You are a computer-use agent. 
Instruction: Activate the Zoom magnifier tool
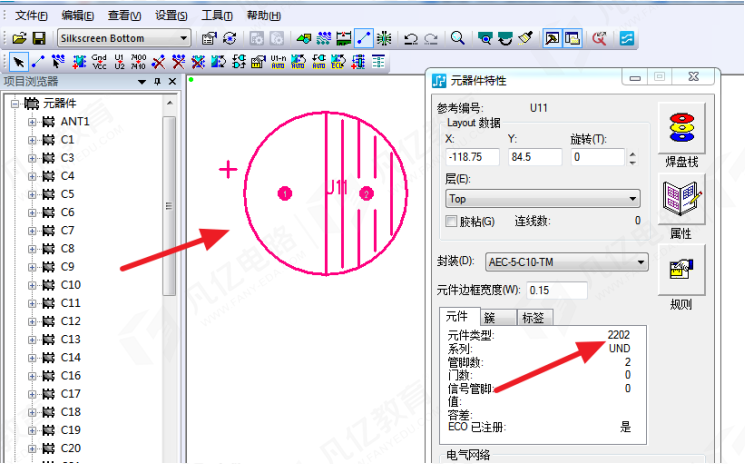[458, 38]
